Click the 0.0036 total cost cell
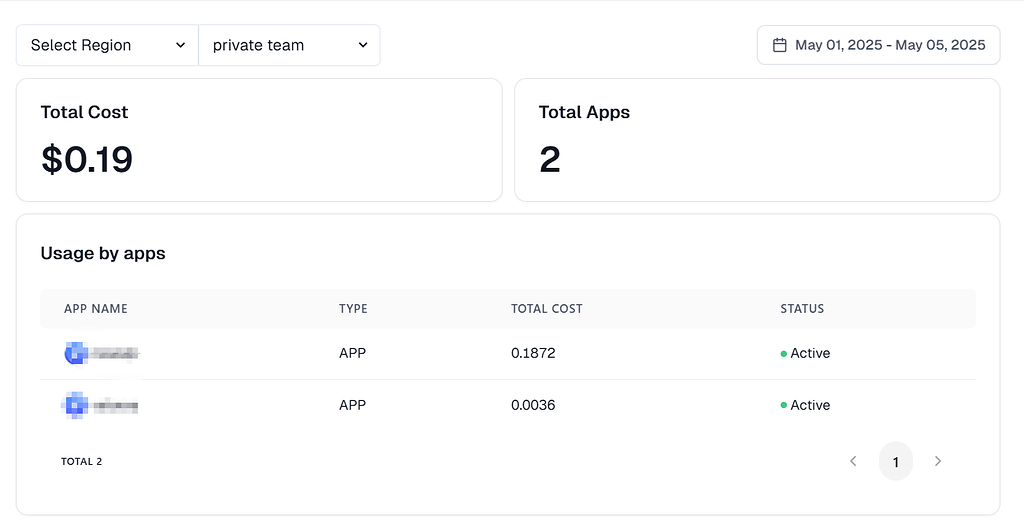 (533, 405)
